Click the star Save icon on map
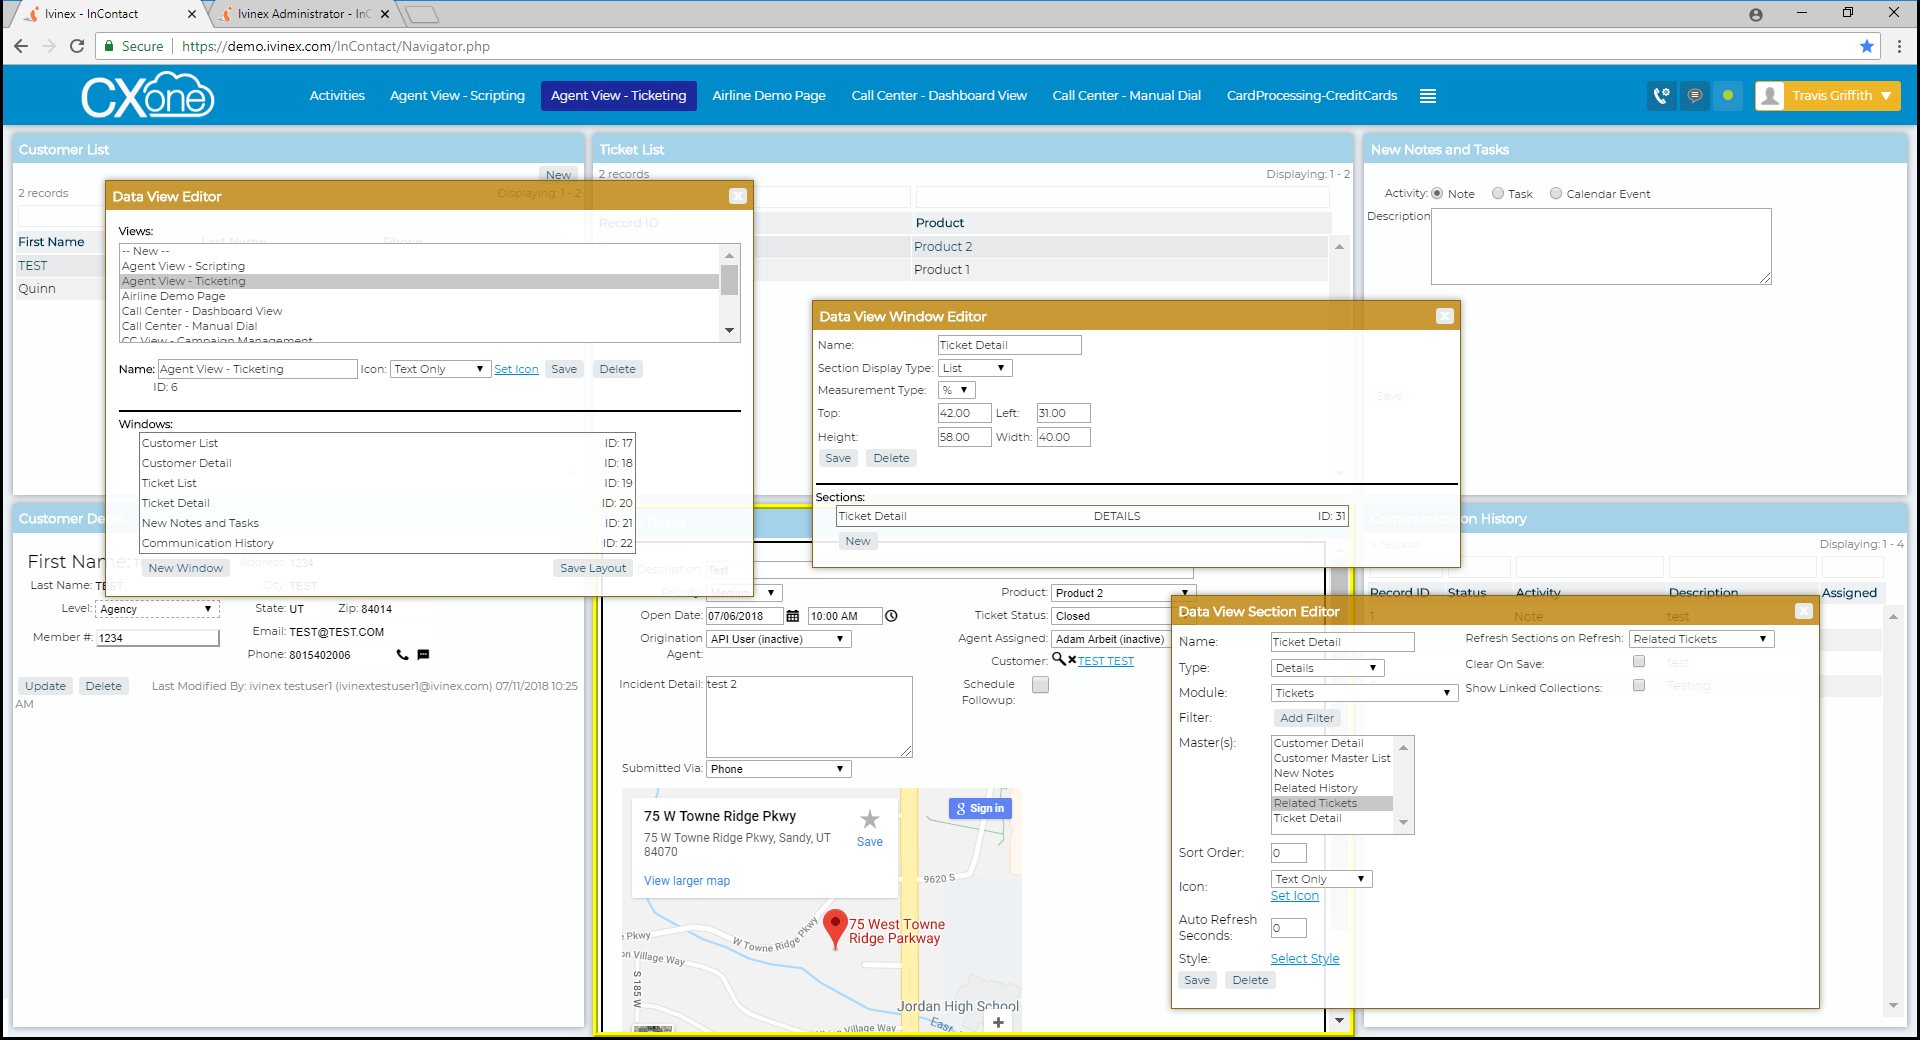Screen dimensions: 1920x1040 point(870,828)
